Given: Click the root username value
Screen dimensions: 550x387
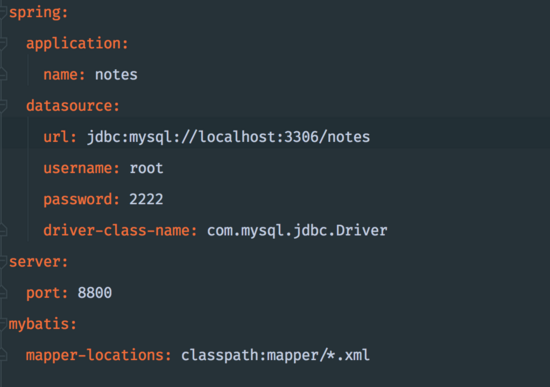Looking at the screenshot, I should (x=146, y=168).
